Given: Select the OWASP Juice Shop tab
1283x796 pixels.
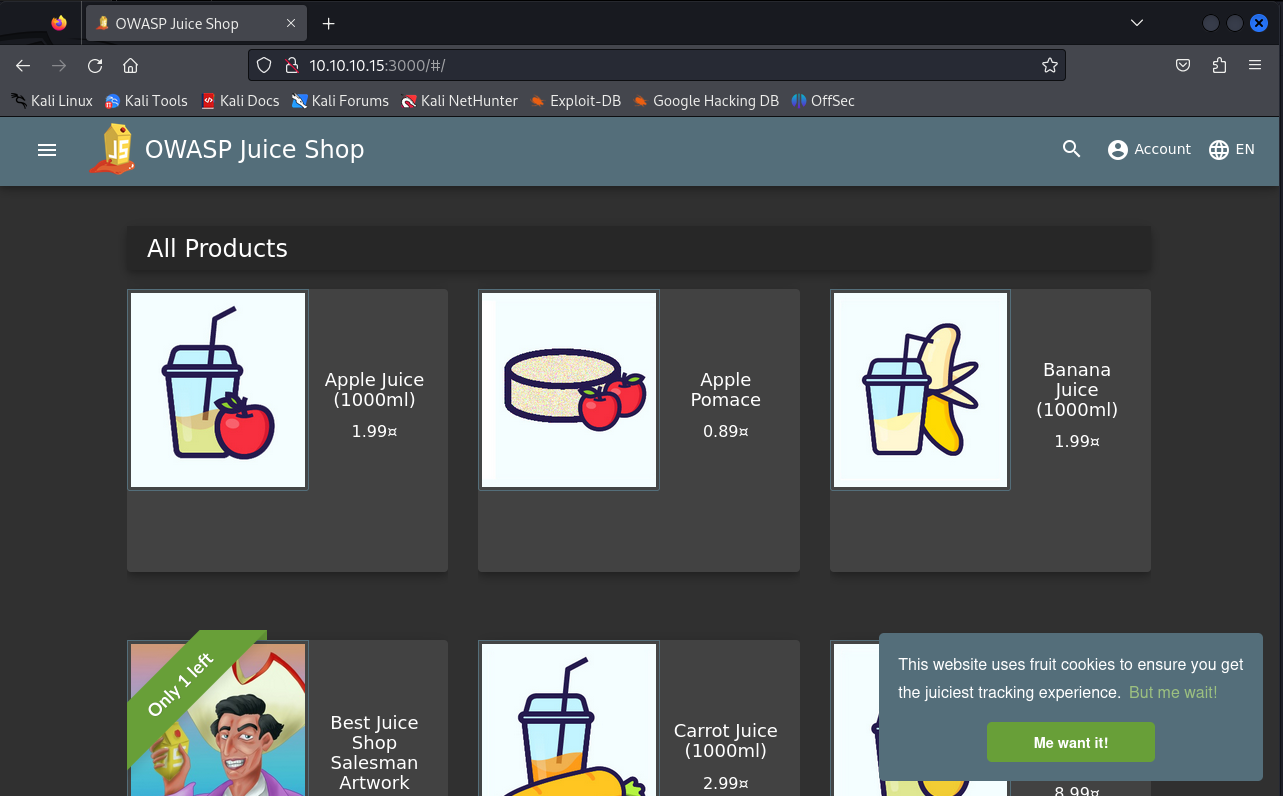Looking at the screenshot, I should 196,23.
